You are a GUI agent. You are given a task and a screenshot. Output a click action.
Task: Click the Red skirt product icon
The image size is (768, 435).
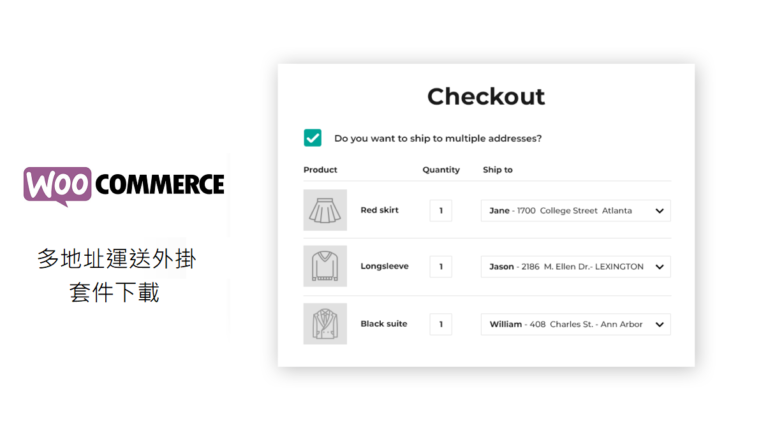pos(325,210)
